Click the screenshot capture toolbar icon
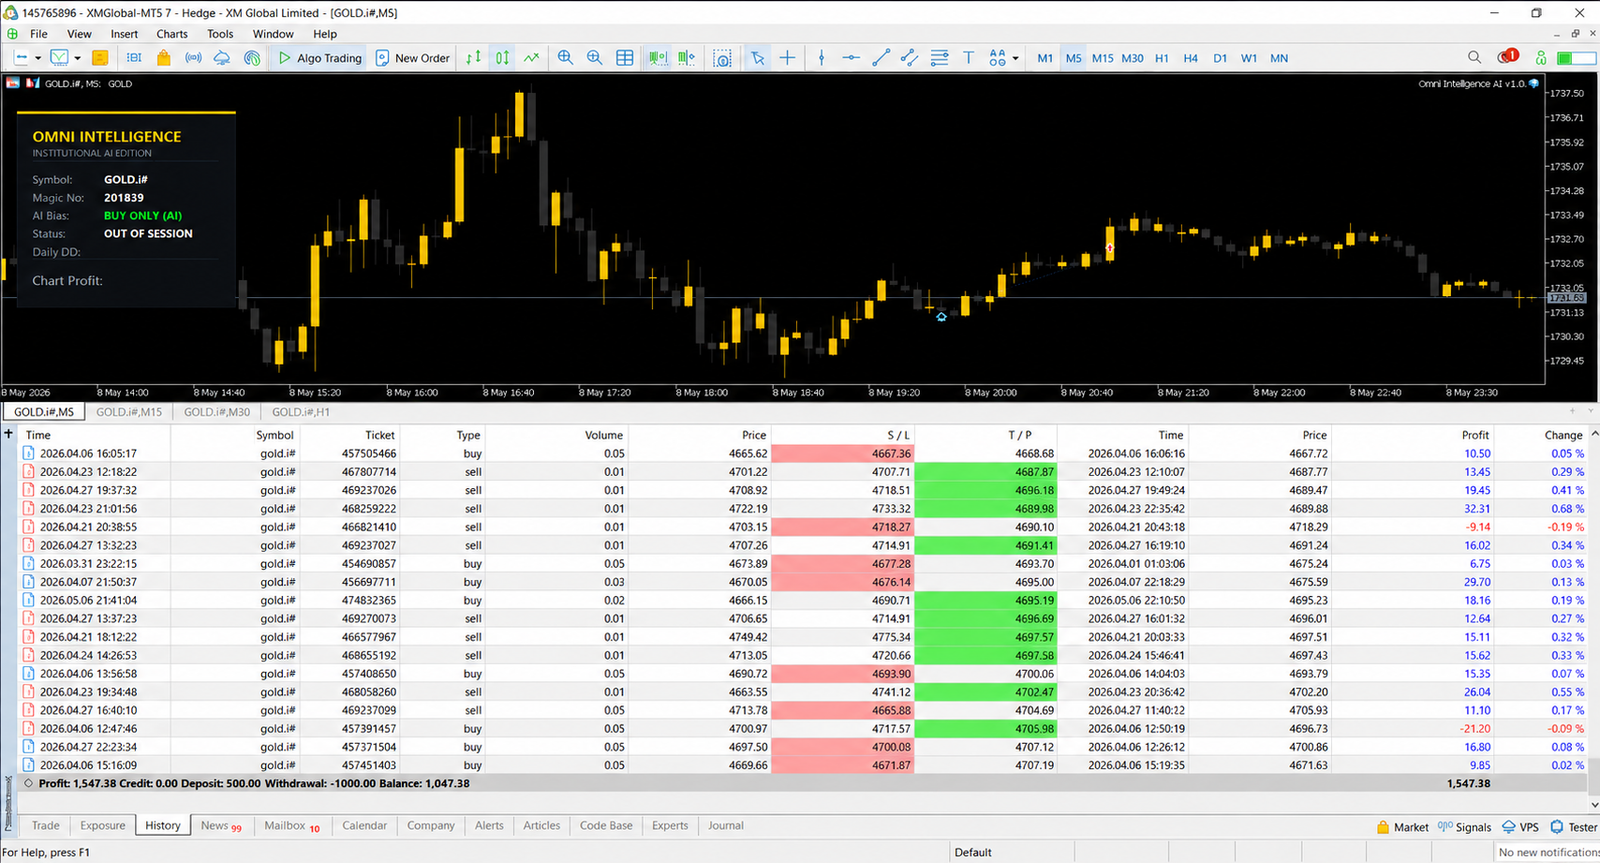The image size is (1600, 863). (x=722, y=58)
